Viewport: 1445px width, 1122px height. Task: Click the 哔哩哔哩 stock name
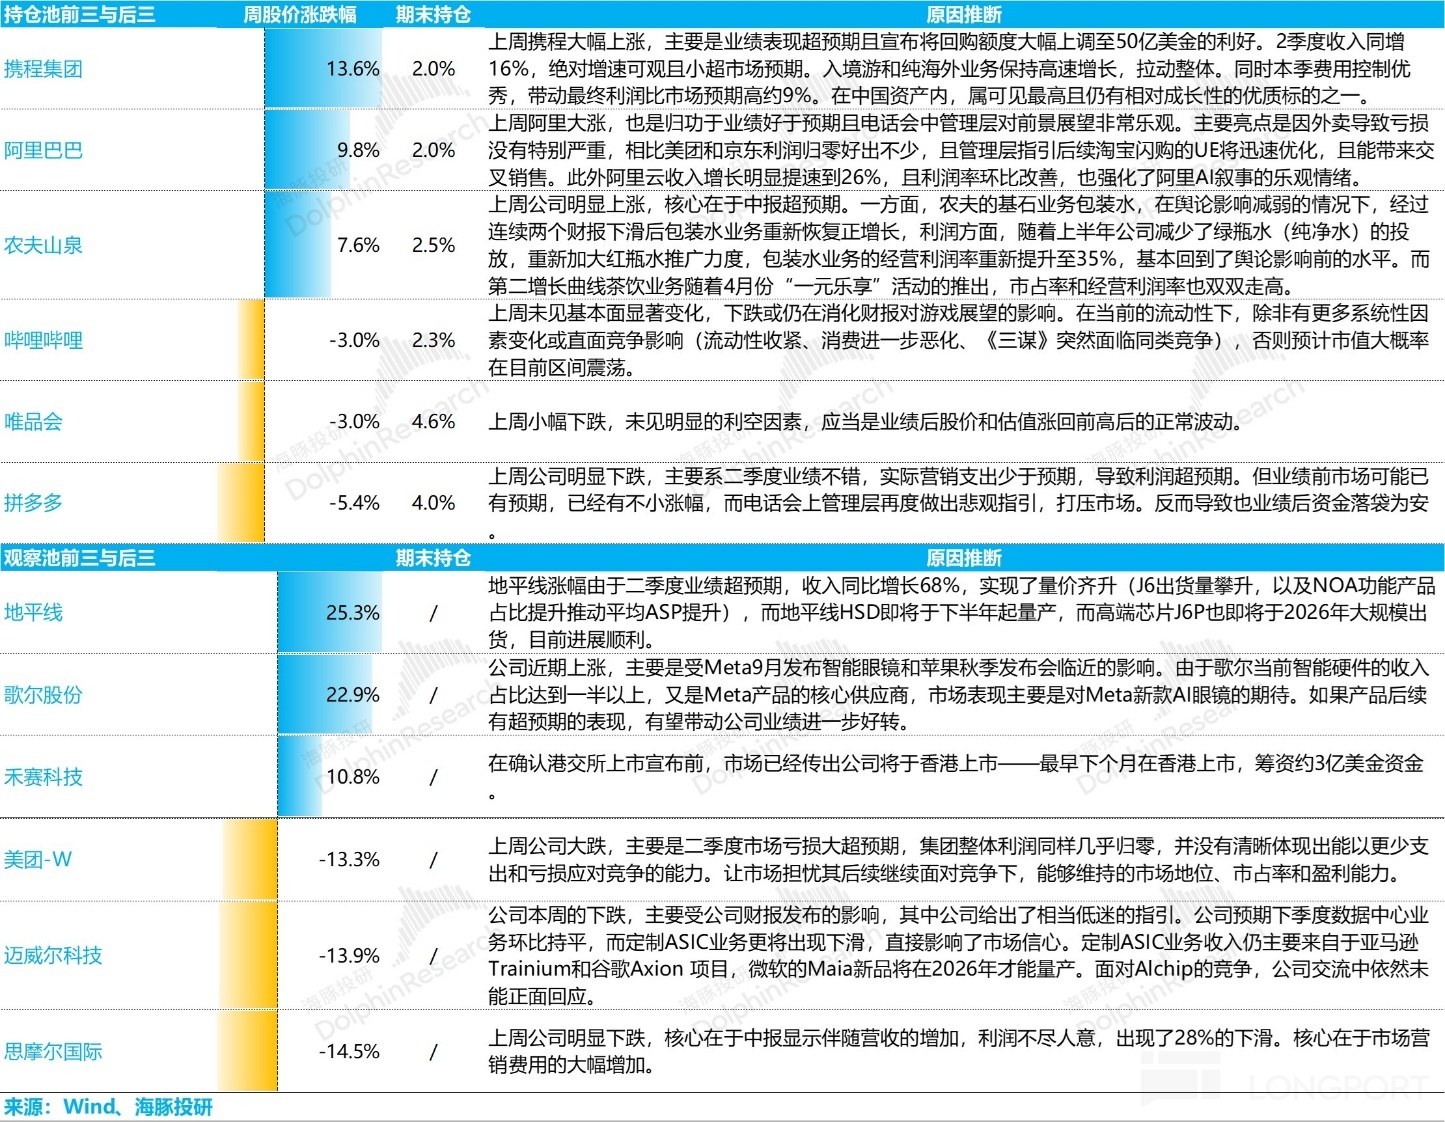point(43,340)
